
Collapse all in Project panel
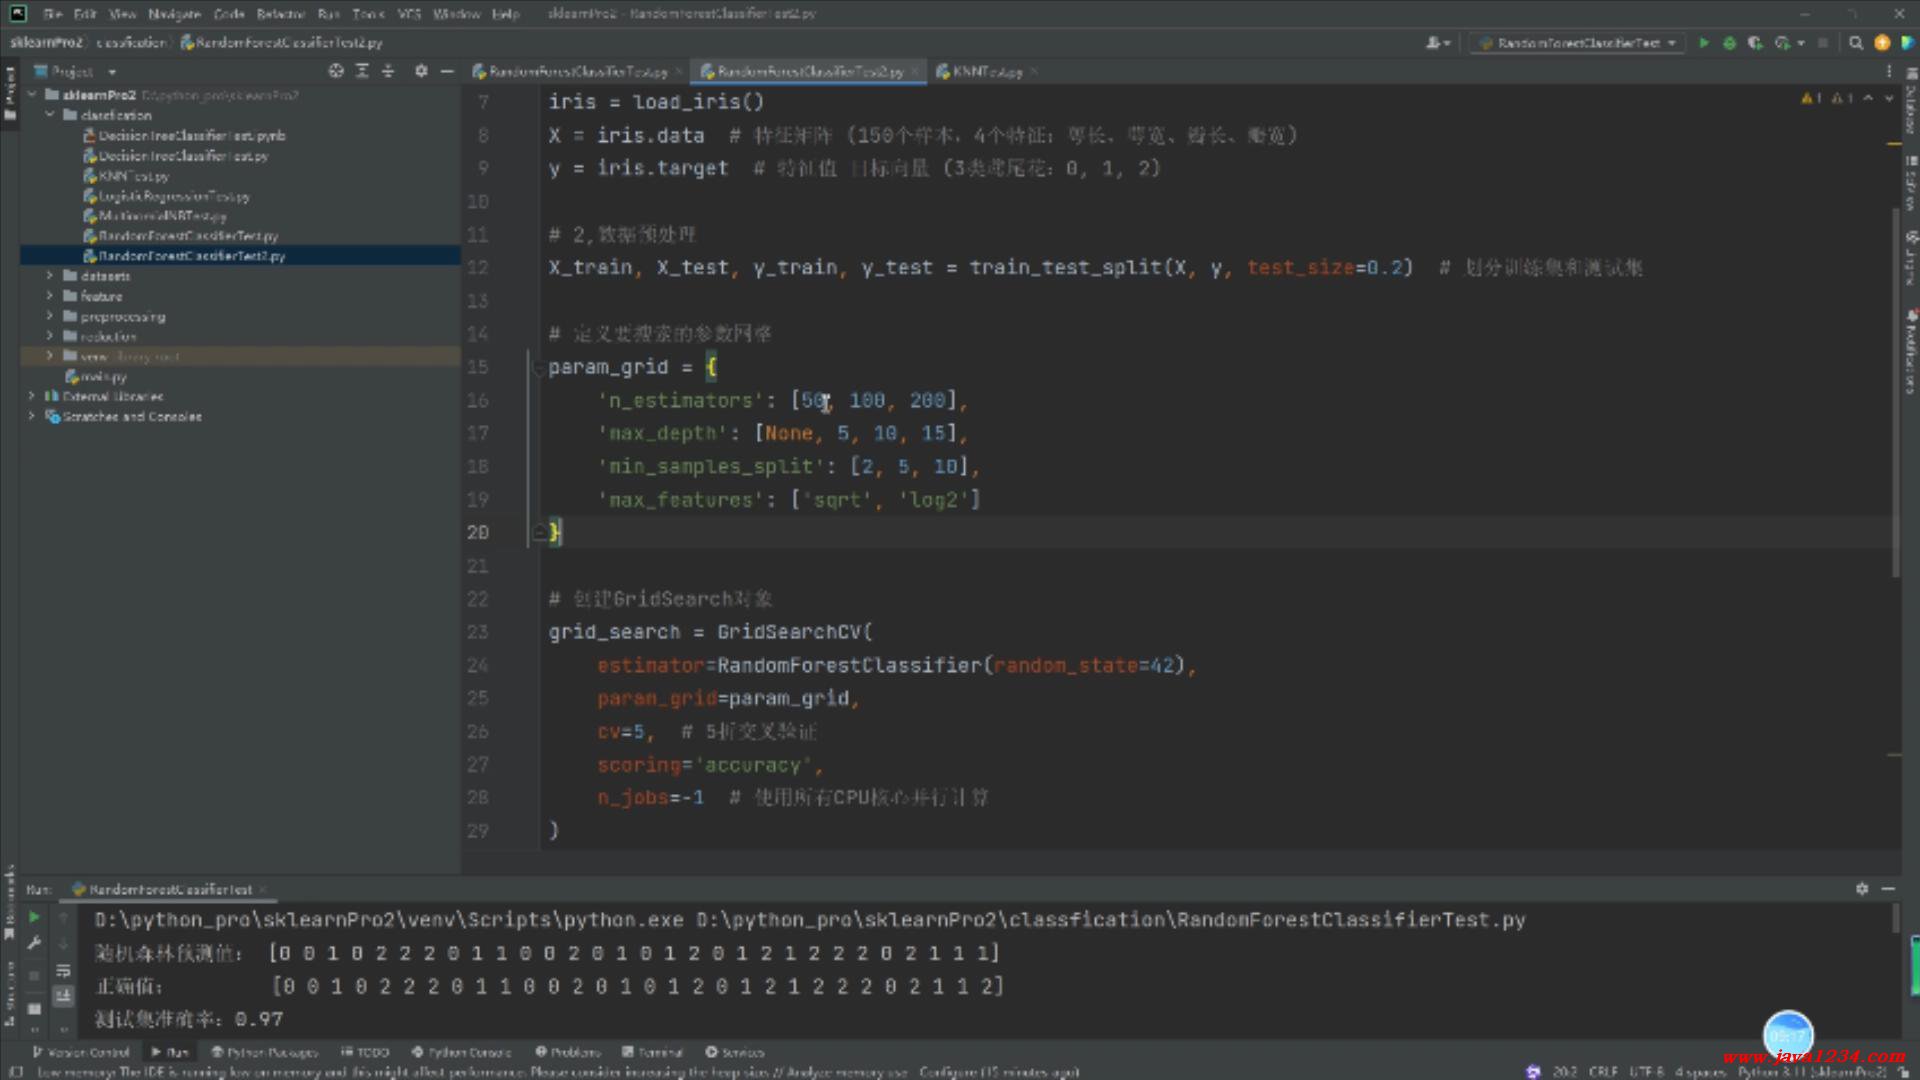click(x=388, y=71)
